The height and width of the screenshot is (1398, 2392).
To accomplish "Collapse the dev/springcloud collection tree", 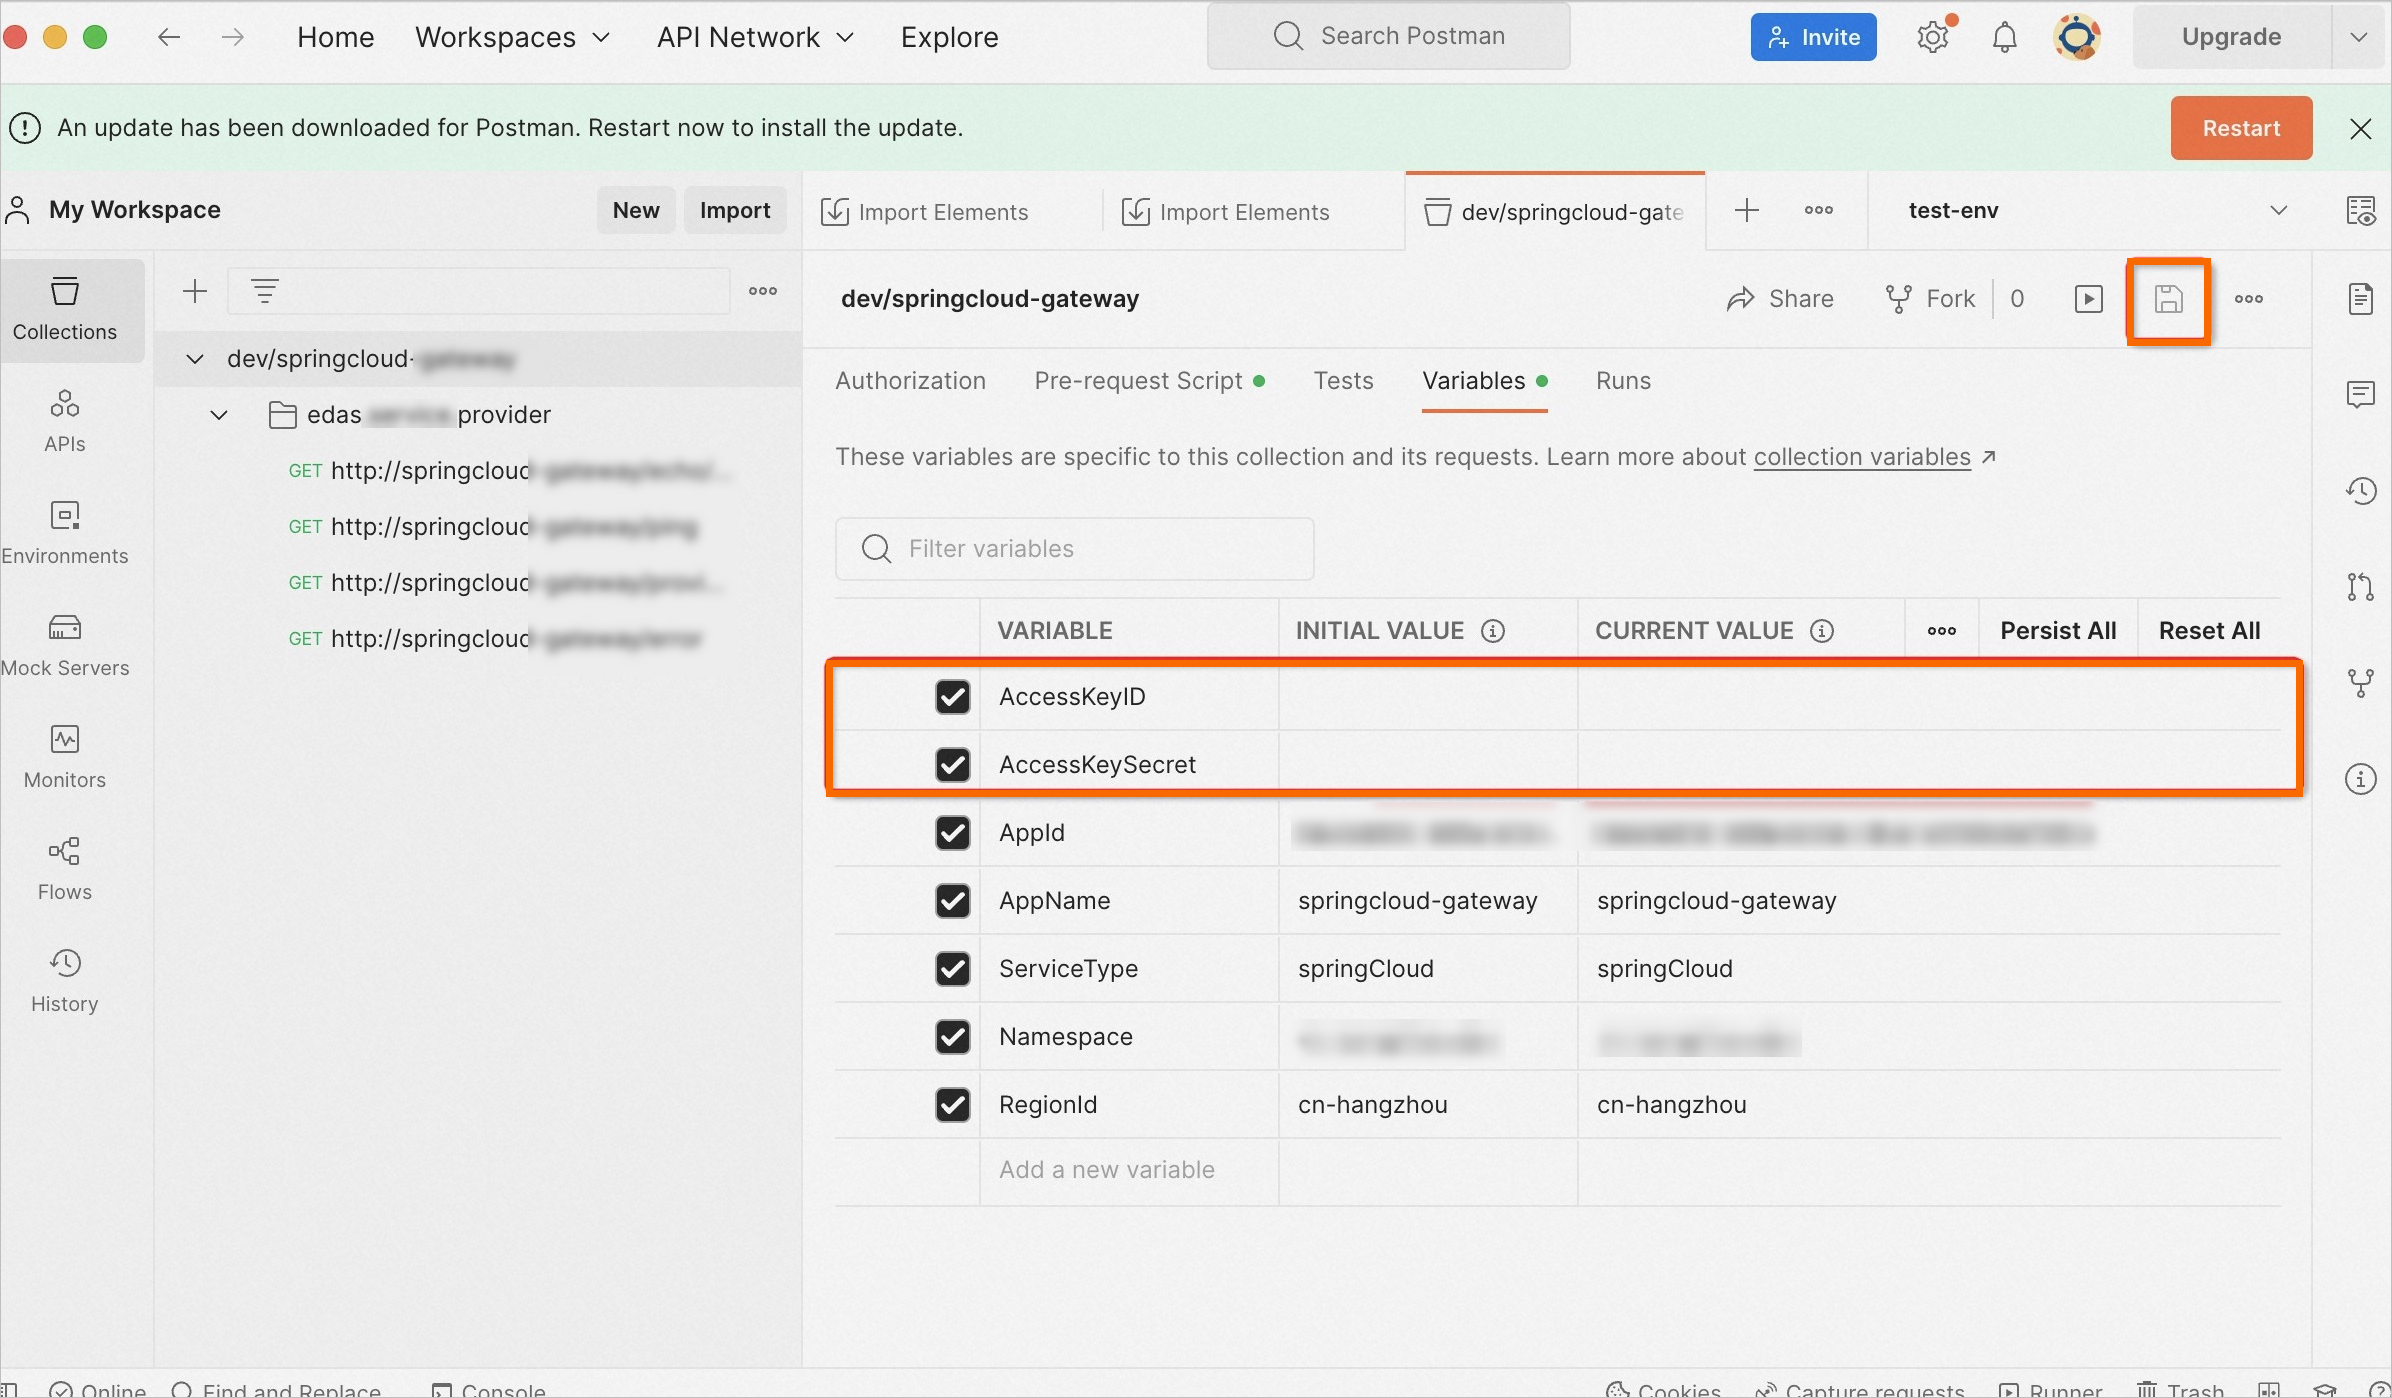I will click(195, 359).
